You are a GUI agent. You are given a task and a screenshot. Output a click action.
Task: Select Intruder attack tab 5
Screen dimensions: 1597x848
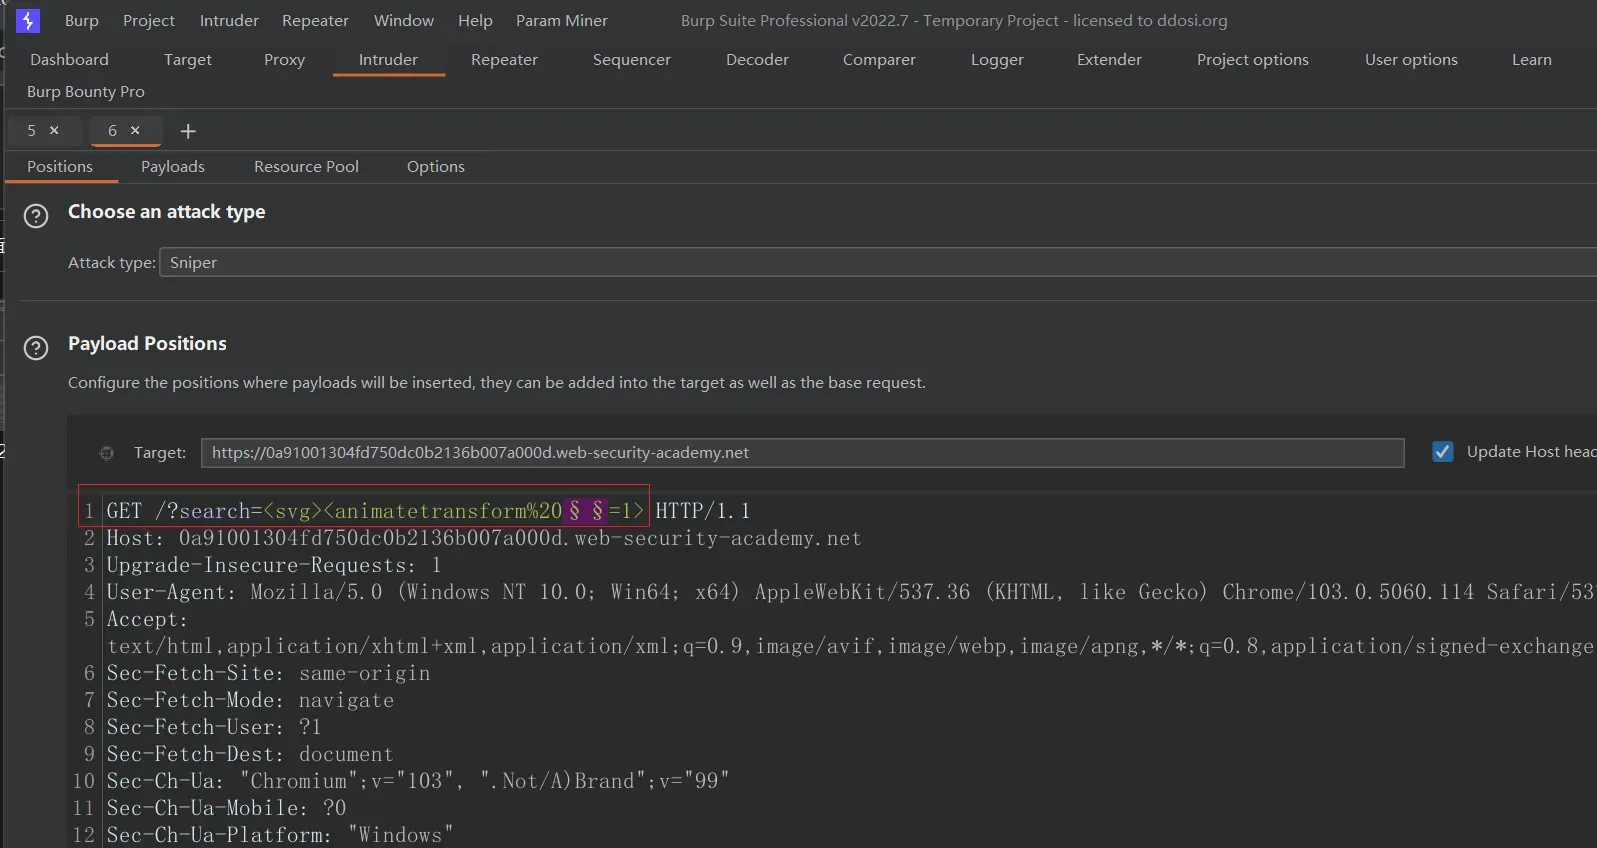pyautogui.click(x=31, y=130)
